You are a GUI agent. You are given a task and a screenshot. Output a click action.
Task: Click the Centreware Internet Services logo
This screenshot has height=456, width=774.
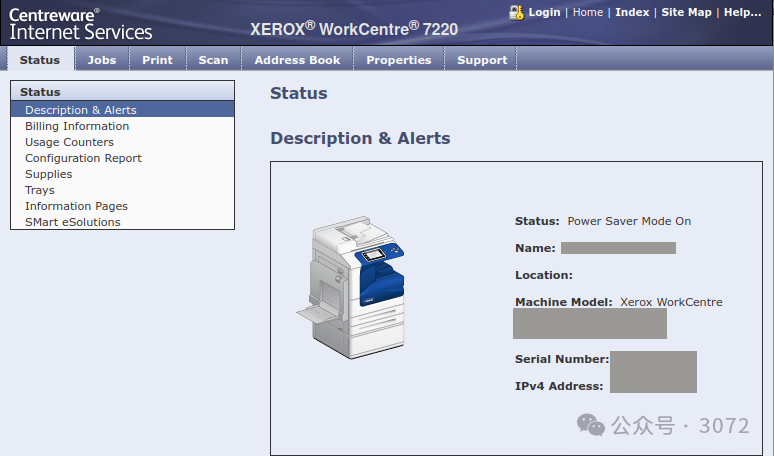coord(80,24)
